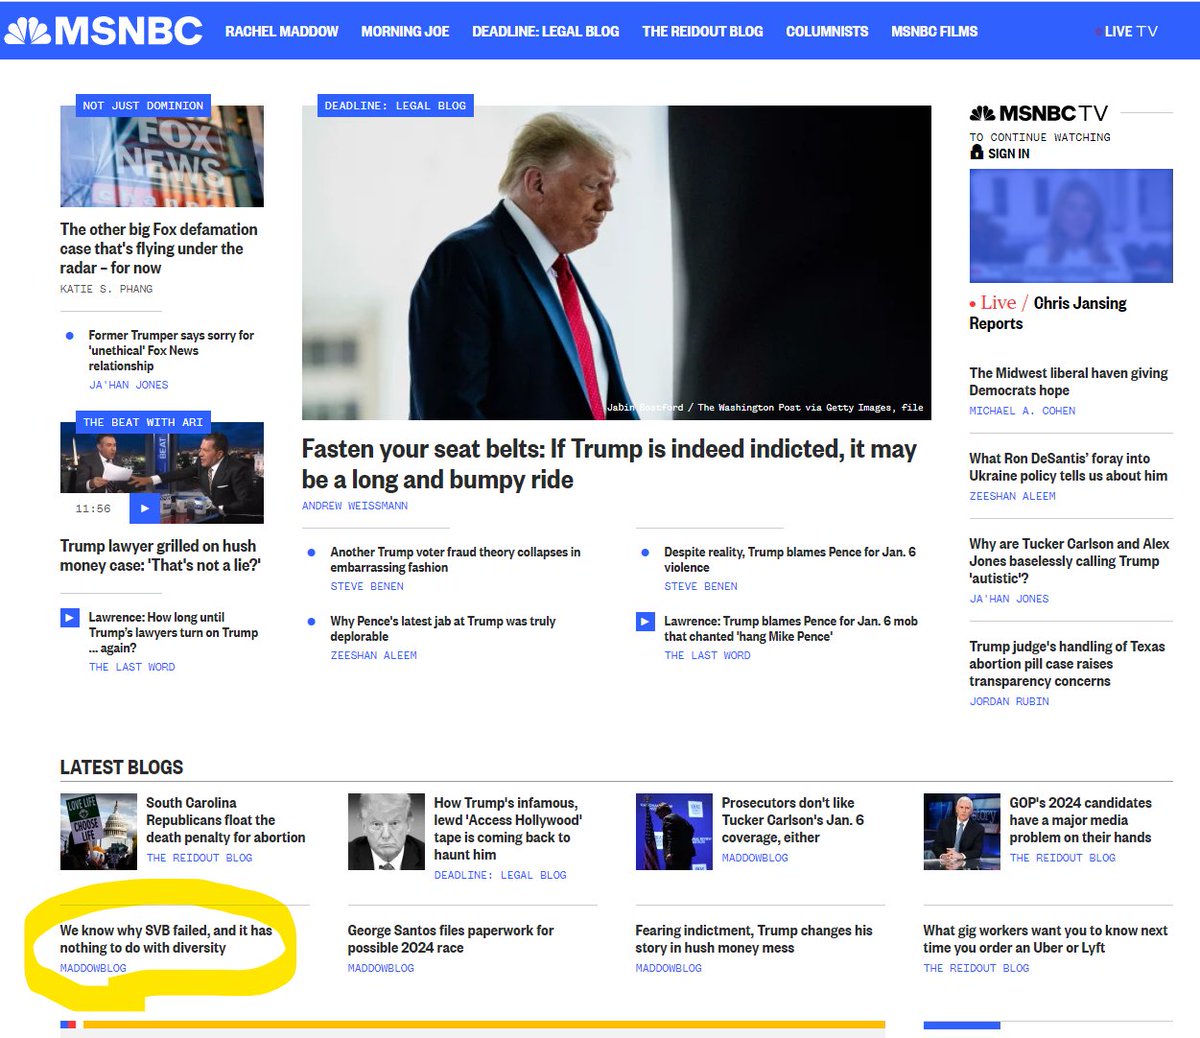The width and height of the screenshot is (1200, 1038).
Task: Open the South Carolina blog thumbnail
Action: (x=98, y=832)
